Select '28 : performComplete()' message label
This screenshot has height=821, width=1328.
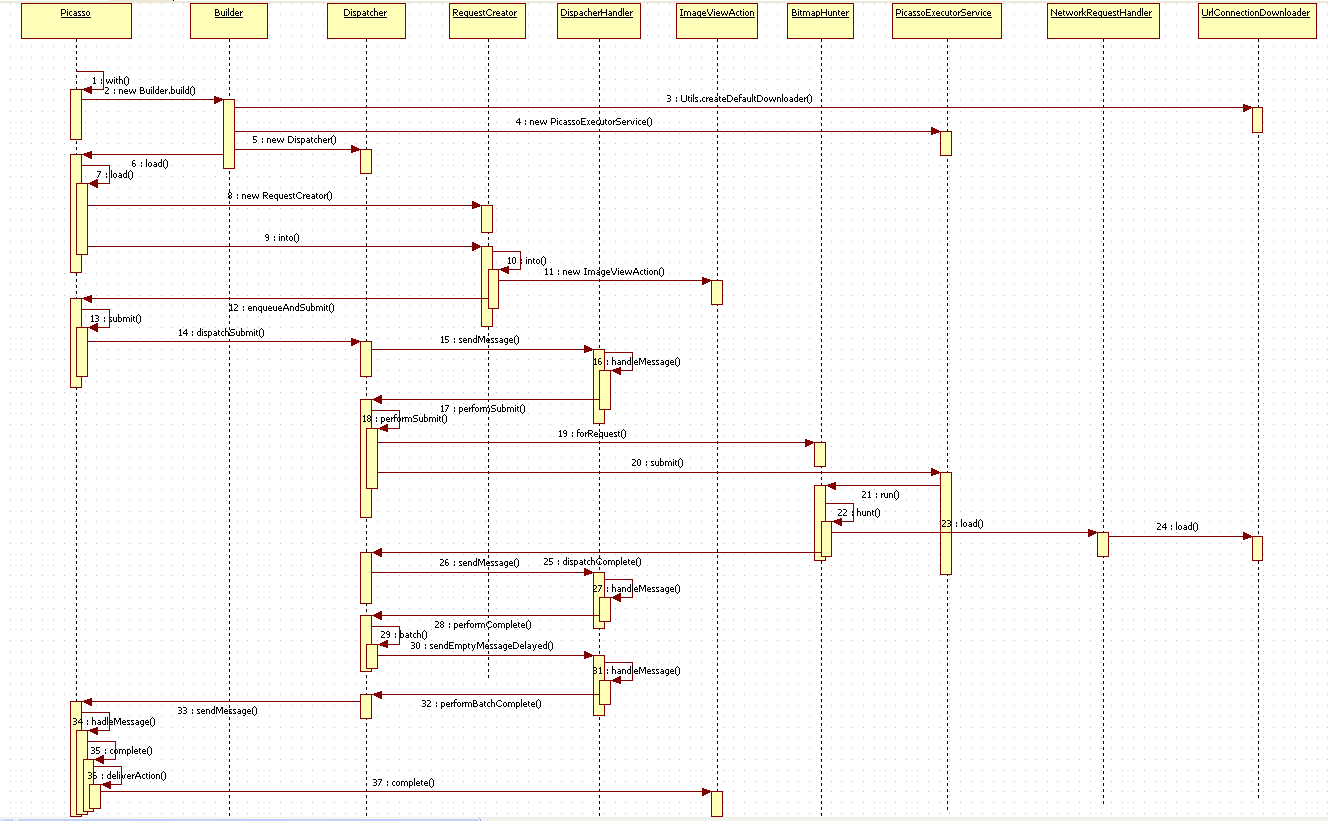click(x=483, y=624)
